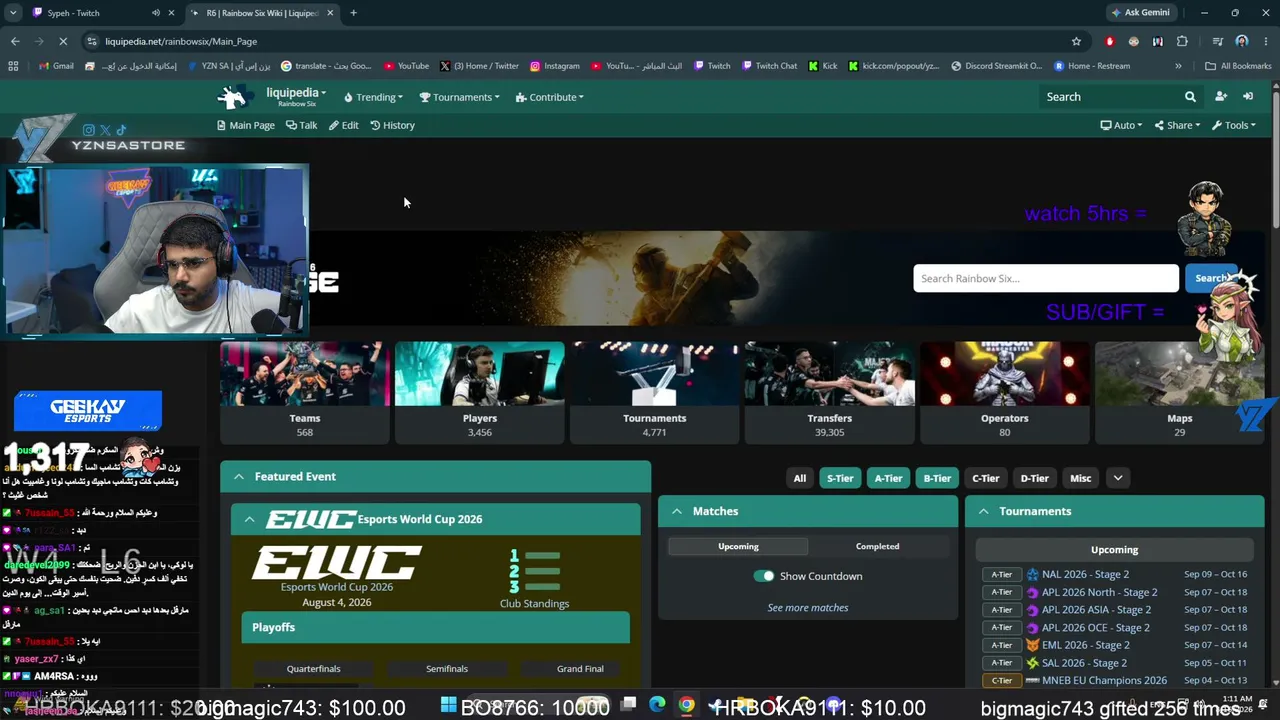Image resolution: width=1280 pixels, height=720 pixels.
Task: Open the Instagram bookmark
Action: point(555,66)
